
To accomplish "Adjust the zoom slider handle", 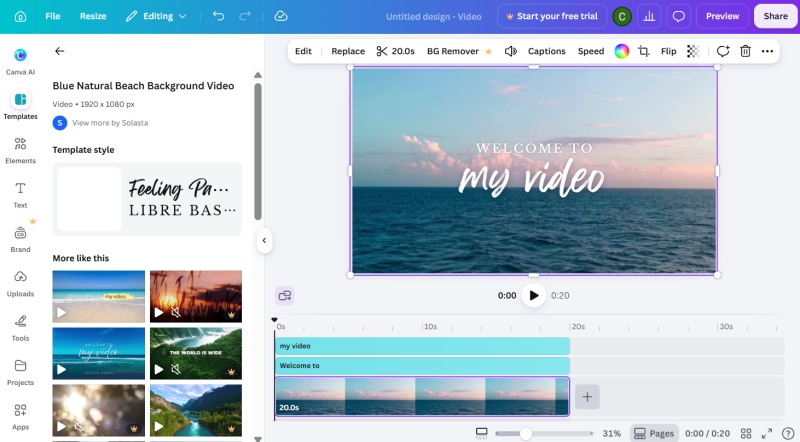I will (x=526, y=434).
